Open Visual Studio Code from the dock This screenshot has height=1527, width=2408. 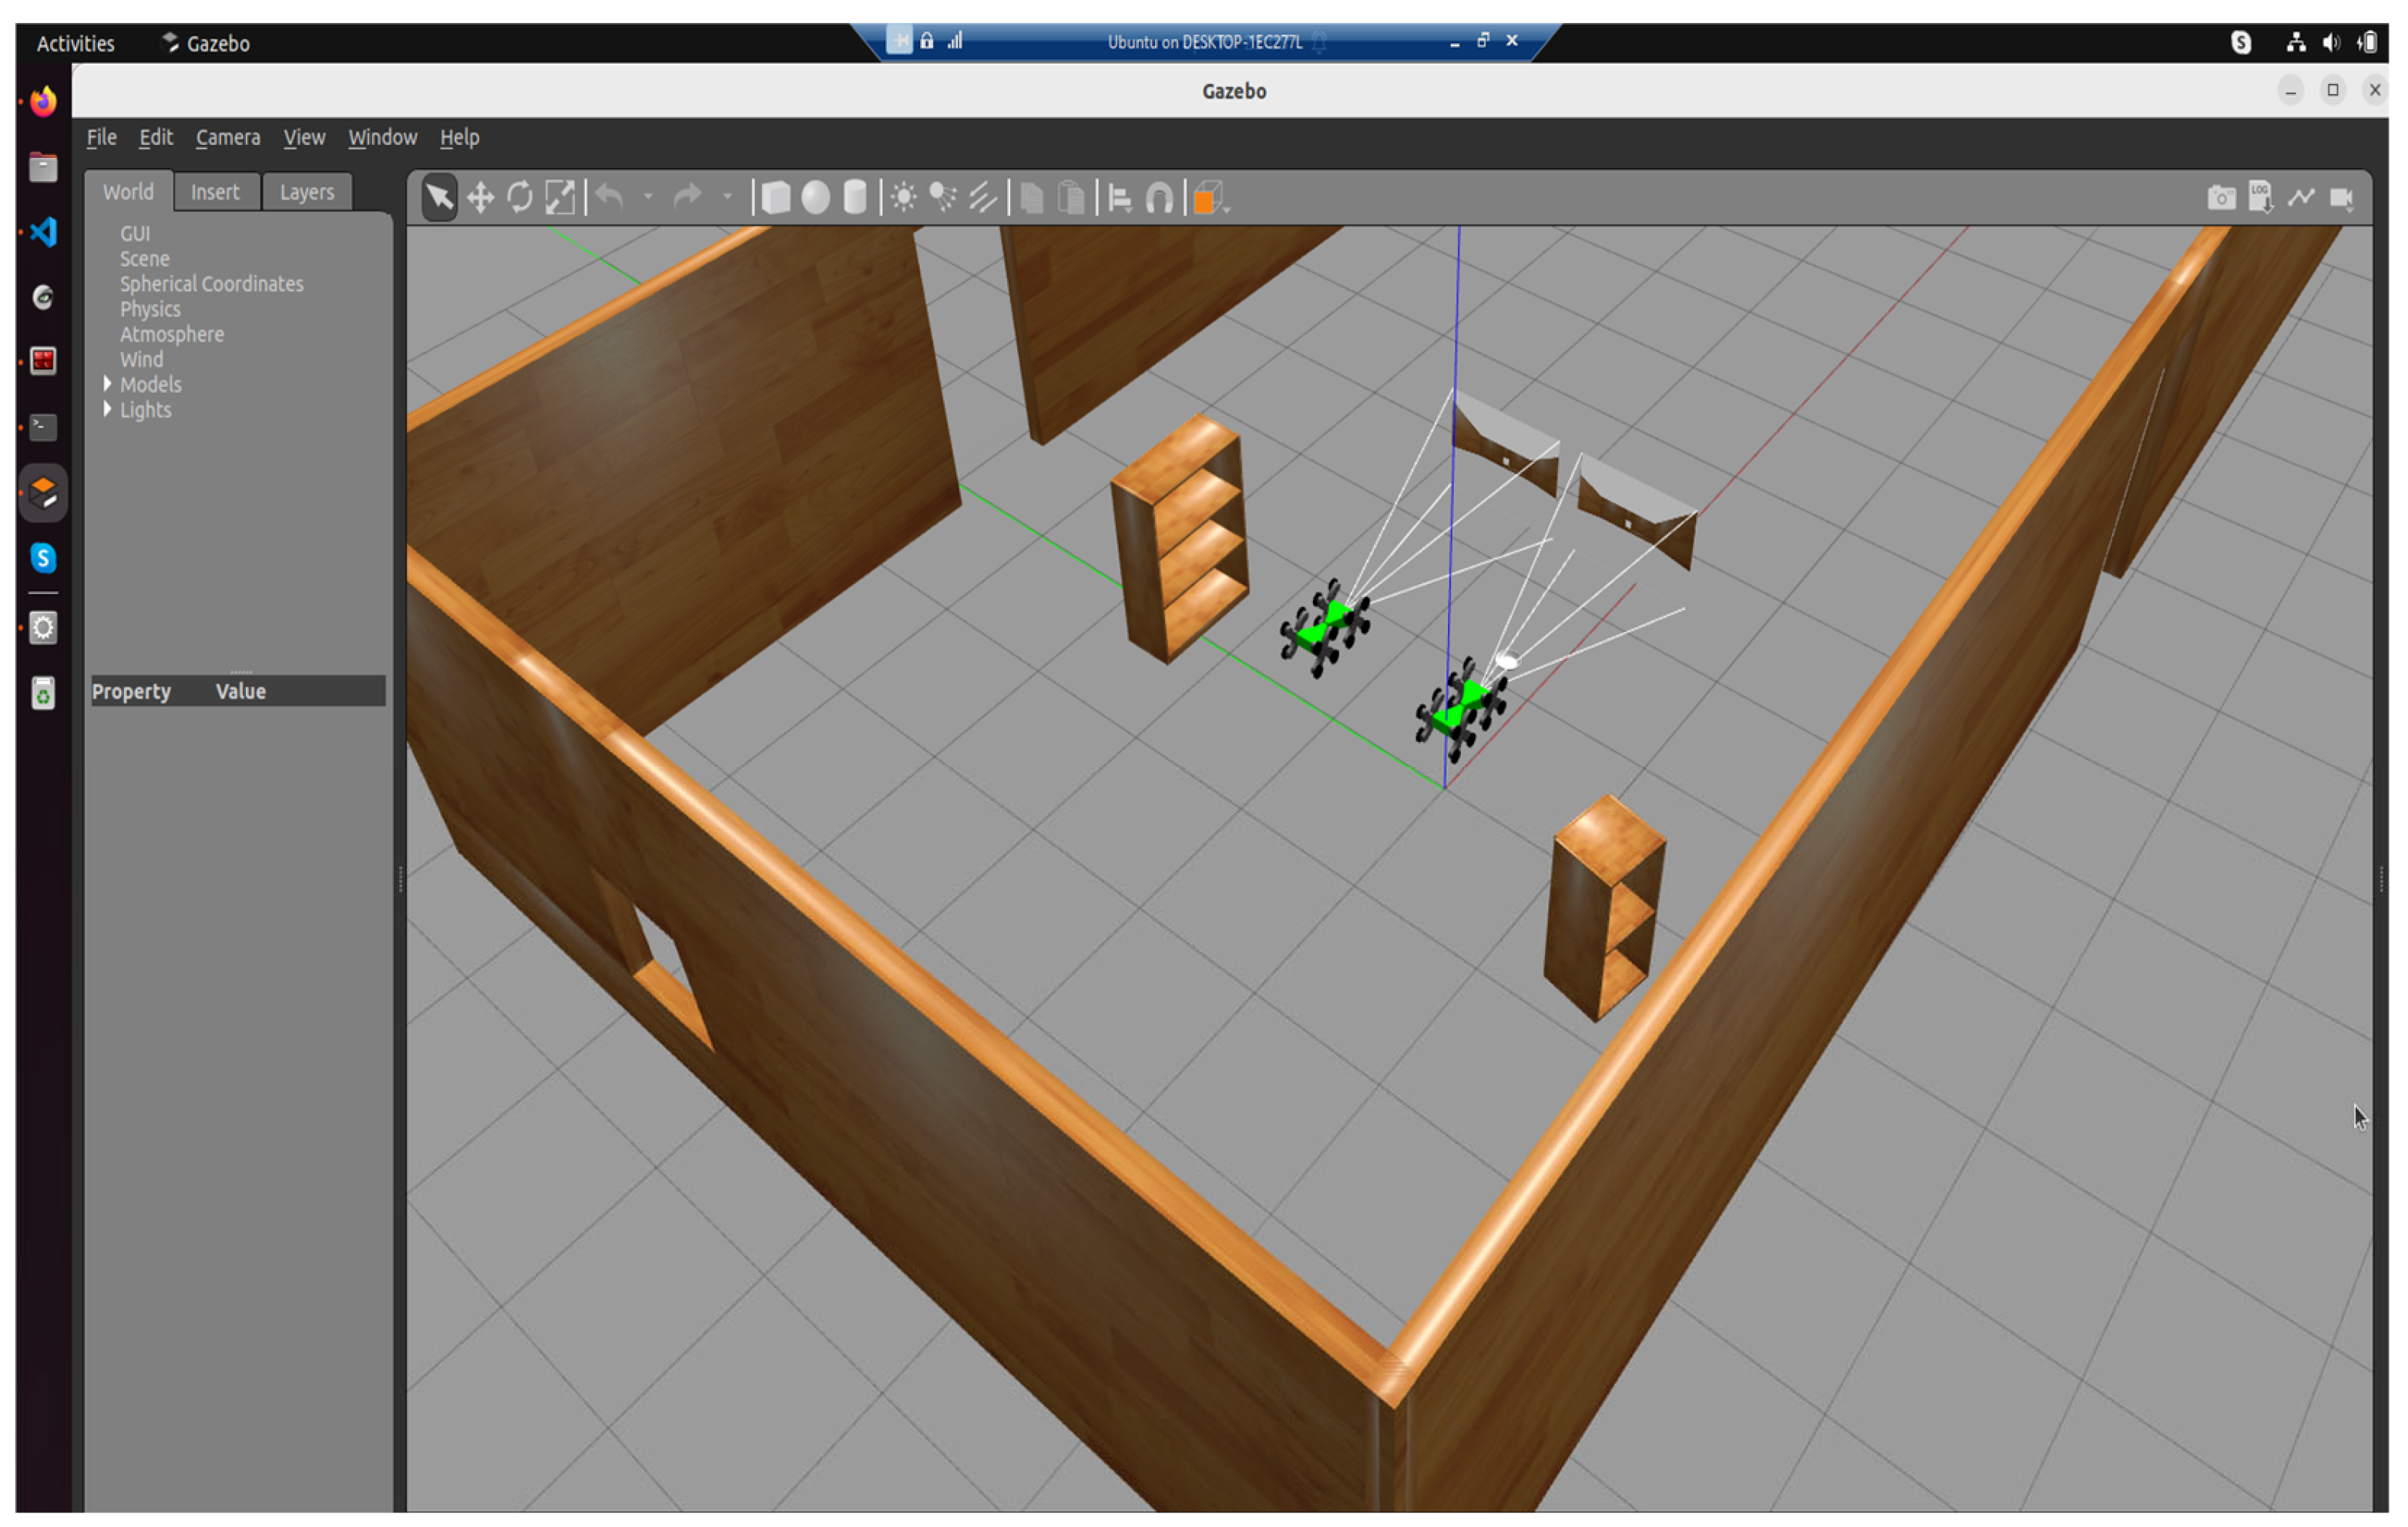pos(43,232)
